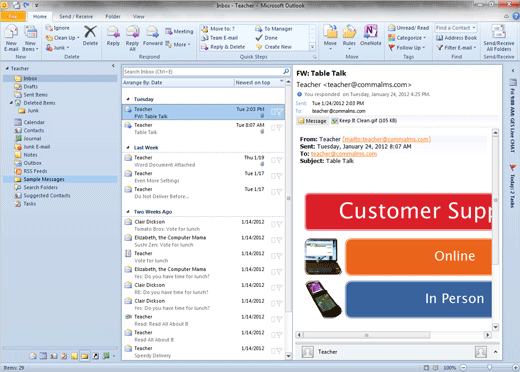Switch to the Send / Receive tab
520x372 pixels.
(76, 16)
